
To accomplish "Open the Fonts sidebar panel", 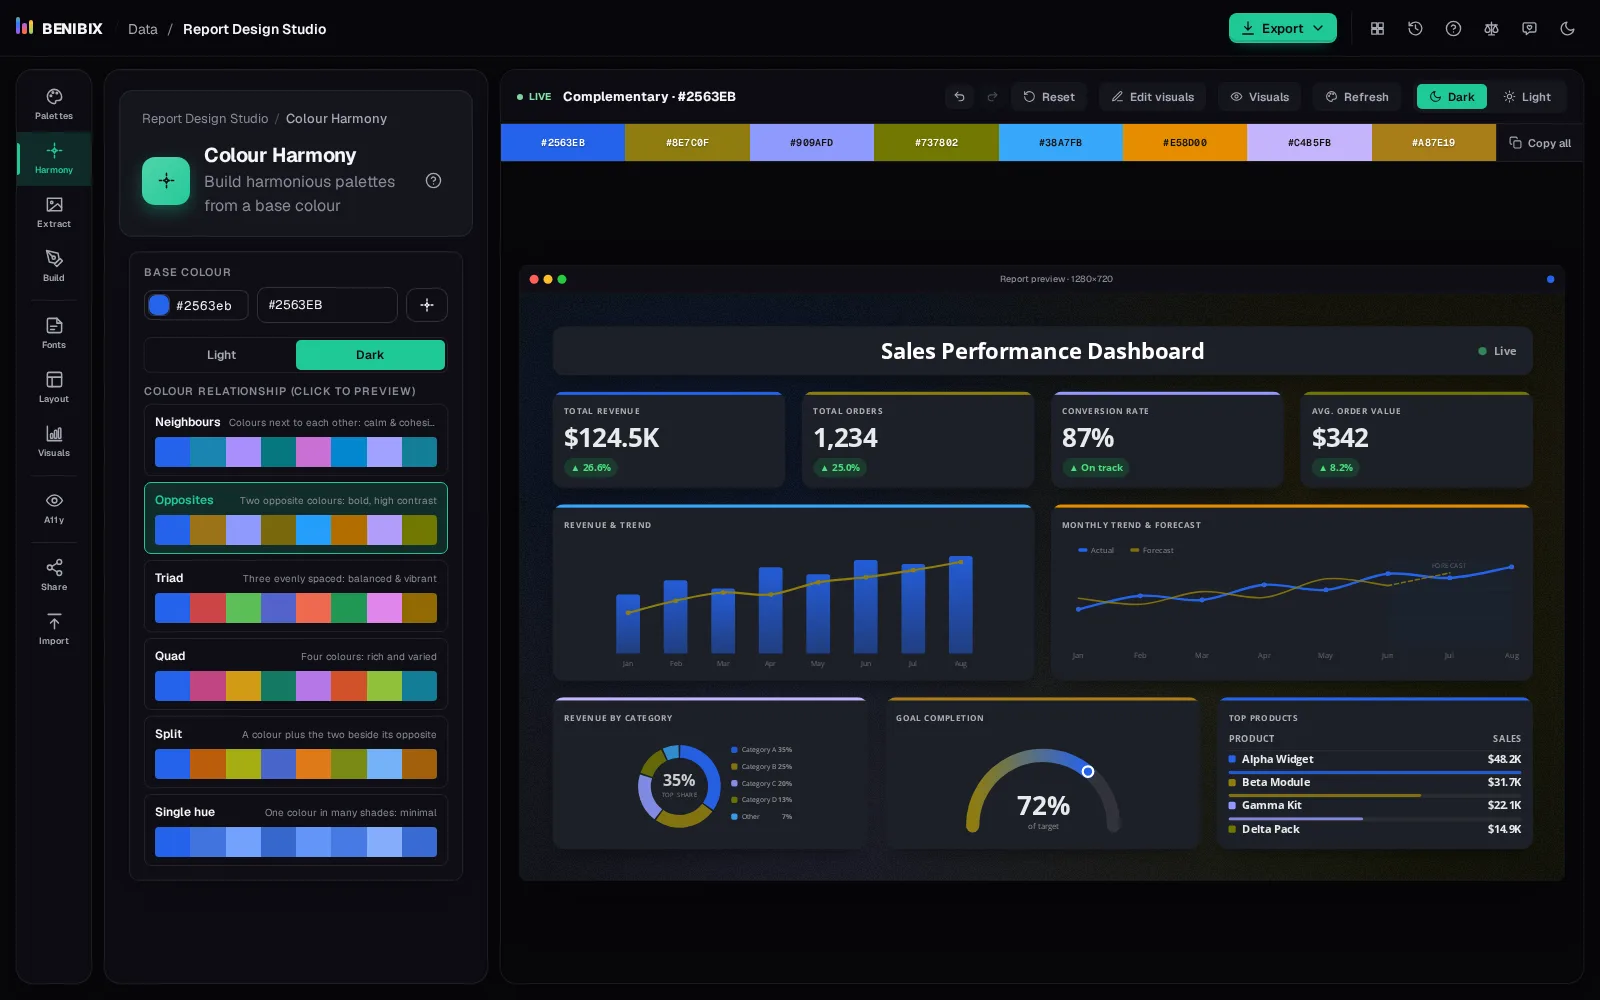I will click(x=54, y=334).
